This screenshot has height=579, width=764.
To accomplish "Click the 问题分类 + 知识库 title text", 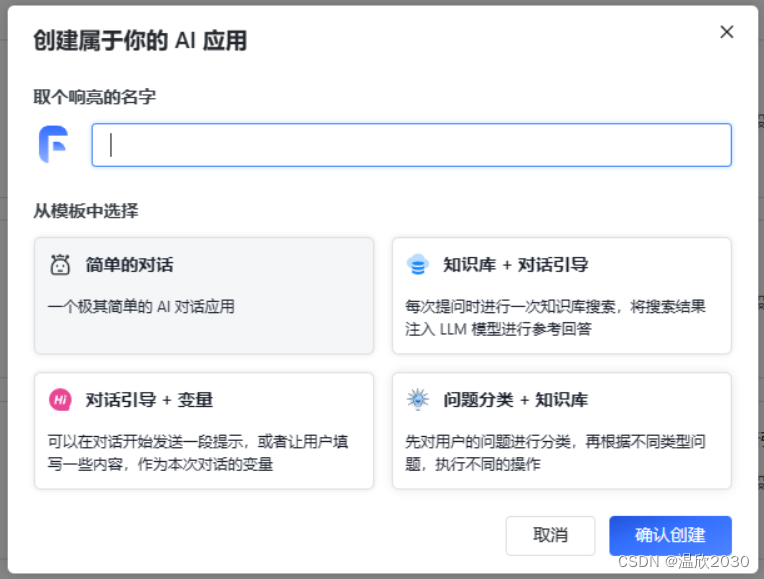I will coord(515,400).
